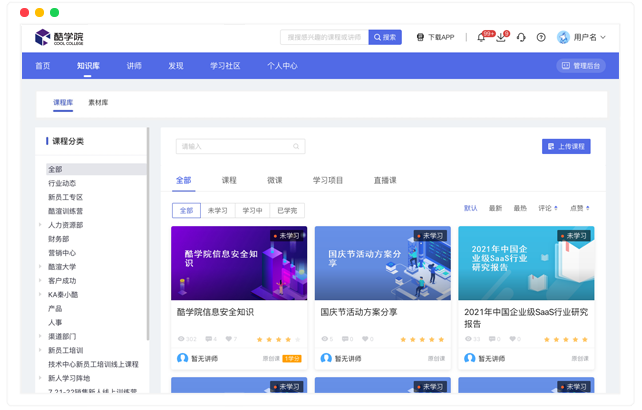Image resolution: width=642 pixels, height=410 pixels.
Task: Switch to the 课程 content tab
Action: [x=229, y=180]
